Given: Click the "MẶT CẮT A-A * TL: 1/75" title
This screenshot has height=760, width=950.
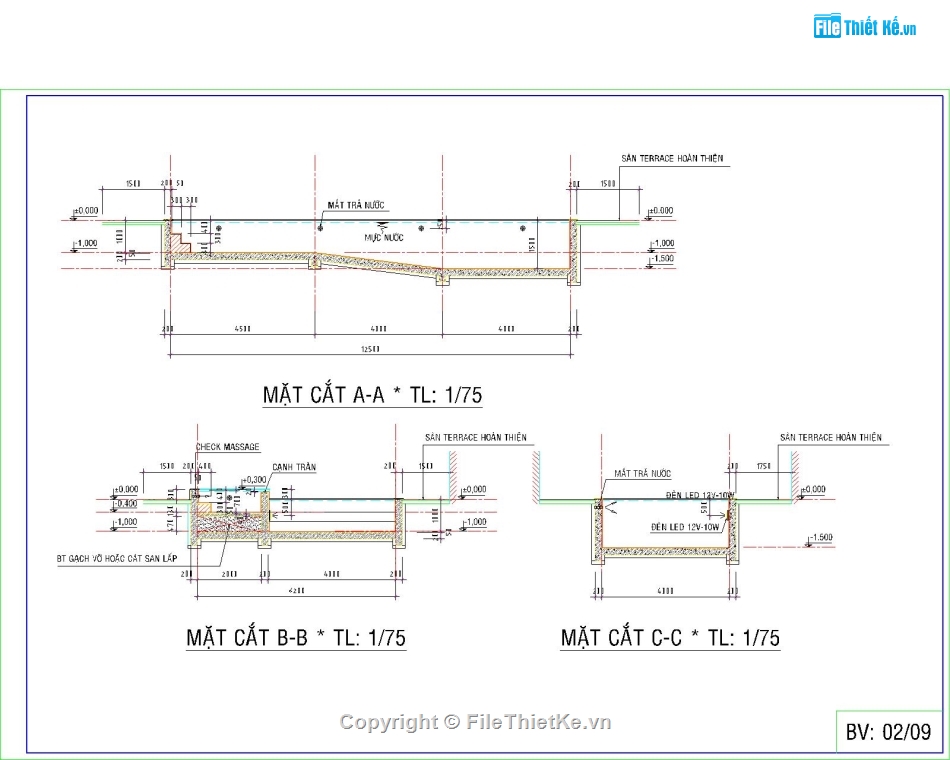Looking at the screenshot, I should point(373,395).
